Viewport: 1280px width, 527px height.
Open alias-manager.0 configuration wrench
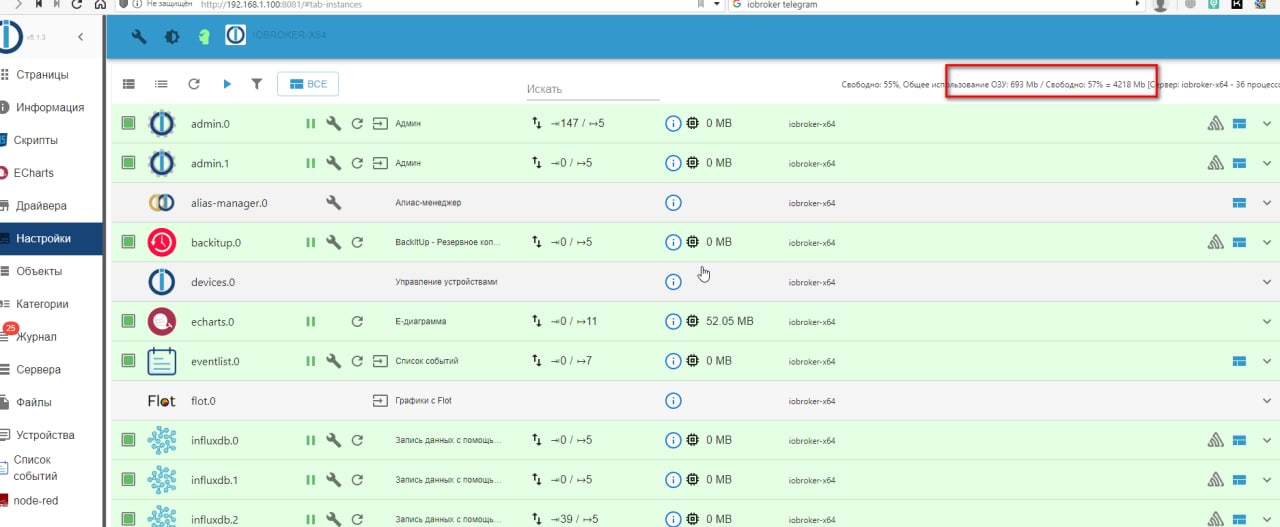click(x=334, y=203)
